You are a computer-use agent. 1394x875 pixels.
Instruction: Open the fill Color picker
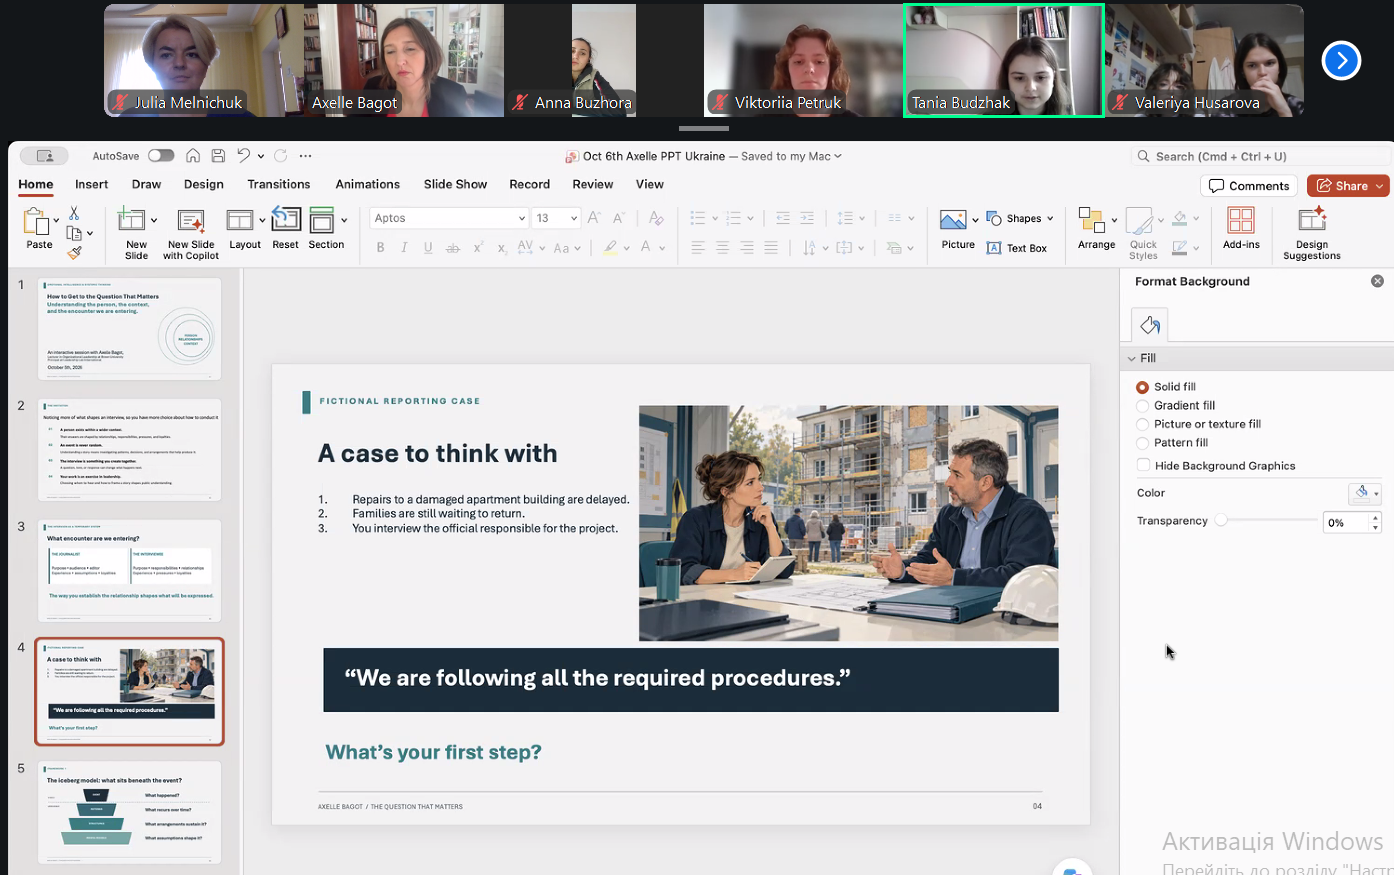1364,493
